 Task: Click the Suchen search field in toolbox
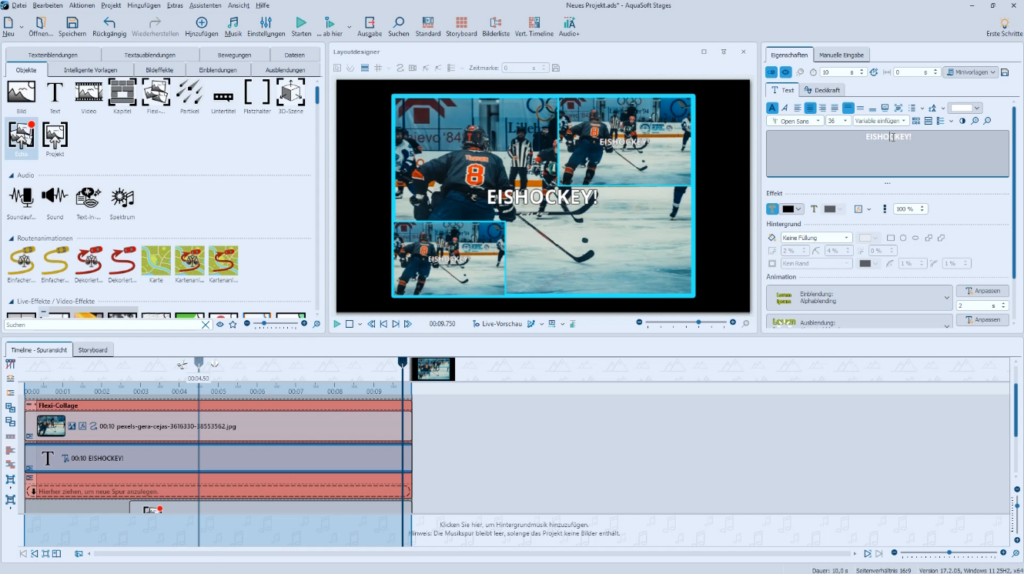coord(102,325)
